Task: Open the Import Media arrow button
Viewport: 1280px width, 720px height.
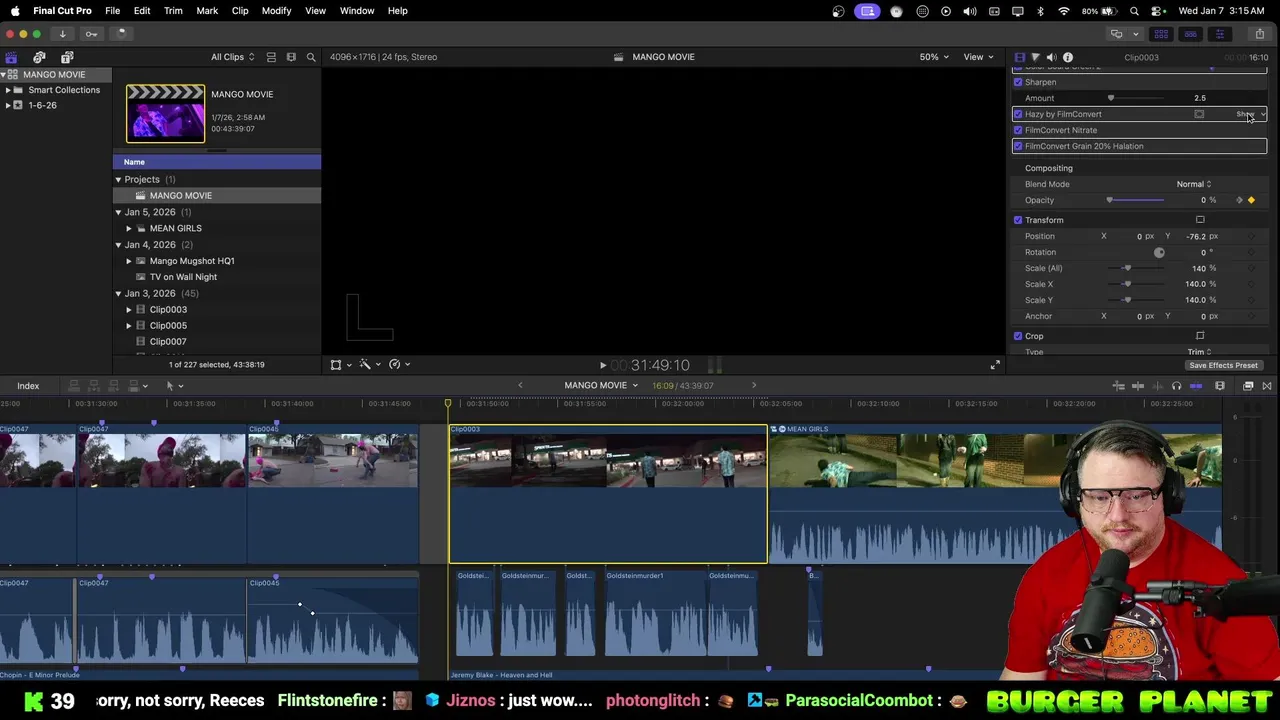Action: (62, 34)
